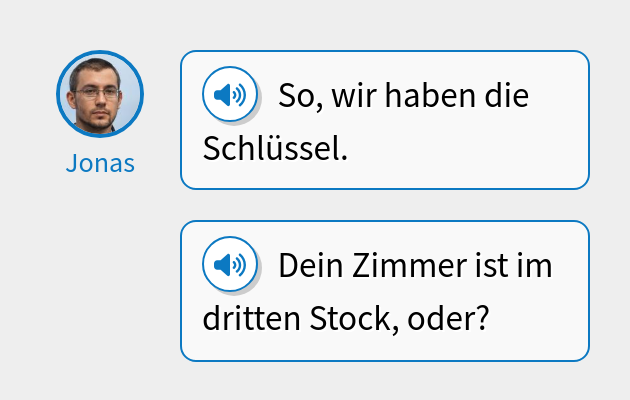Viewport: 630px width, 400px height.
Task: Play audio for 'So, wir haben die Schlüssel'
Action: 224,95
